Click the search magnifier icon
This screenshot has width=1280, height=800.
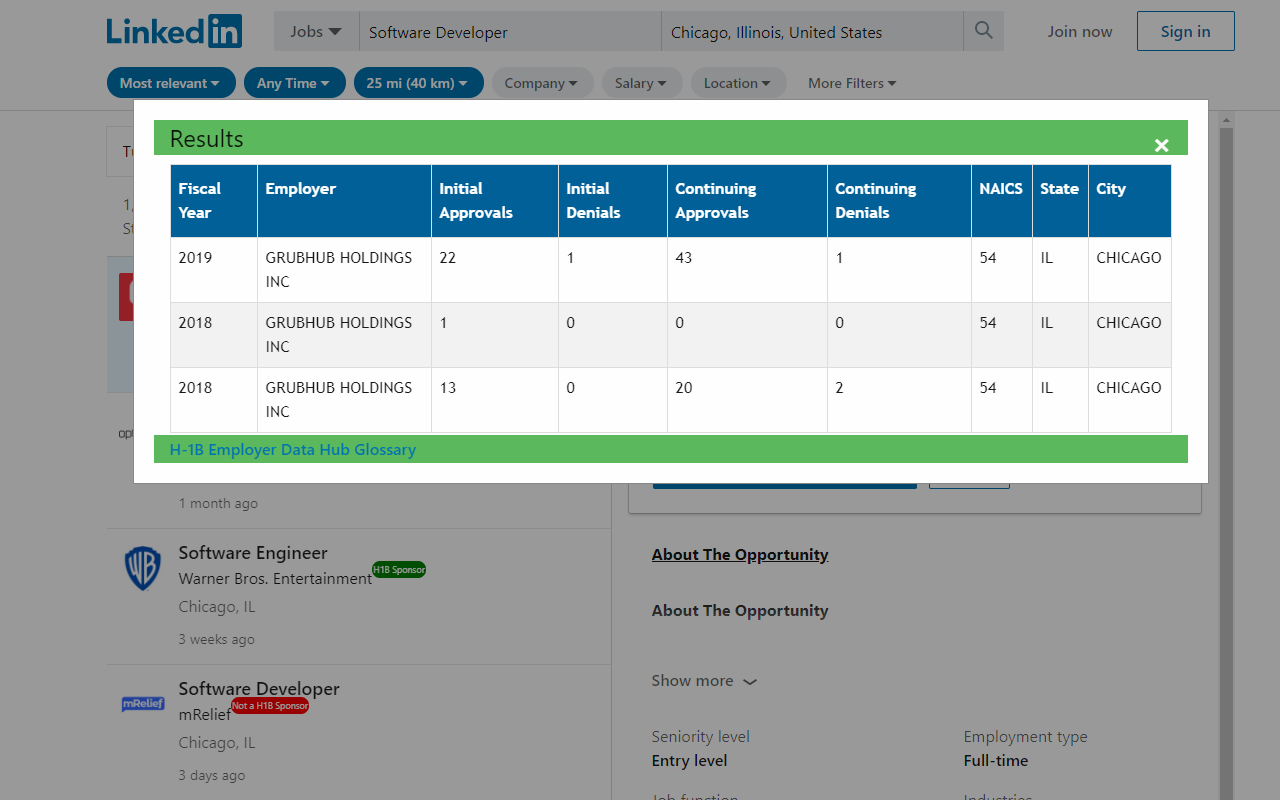click(983, 31)
